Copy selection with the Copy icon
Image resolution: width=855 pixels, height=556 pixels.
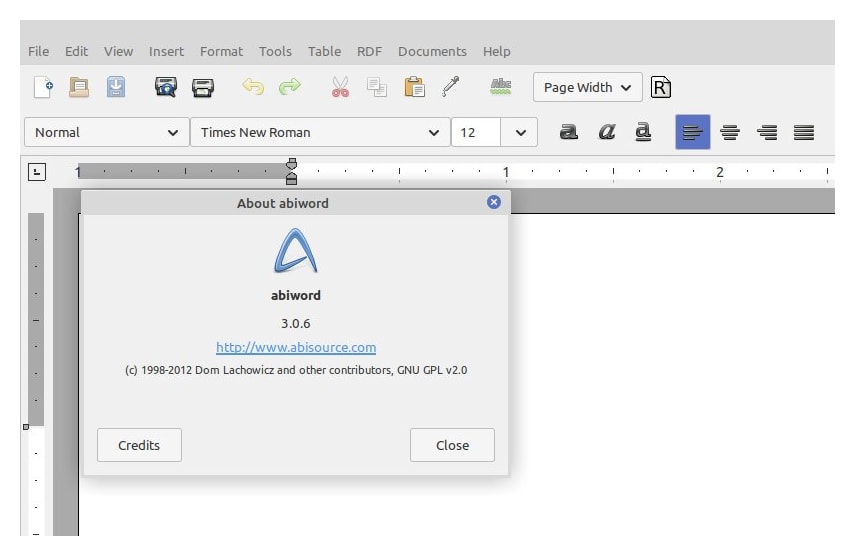point(377,87)
